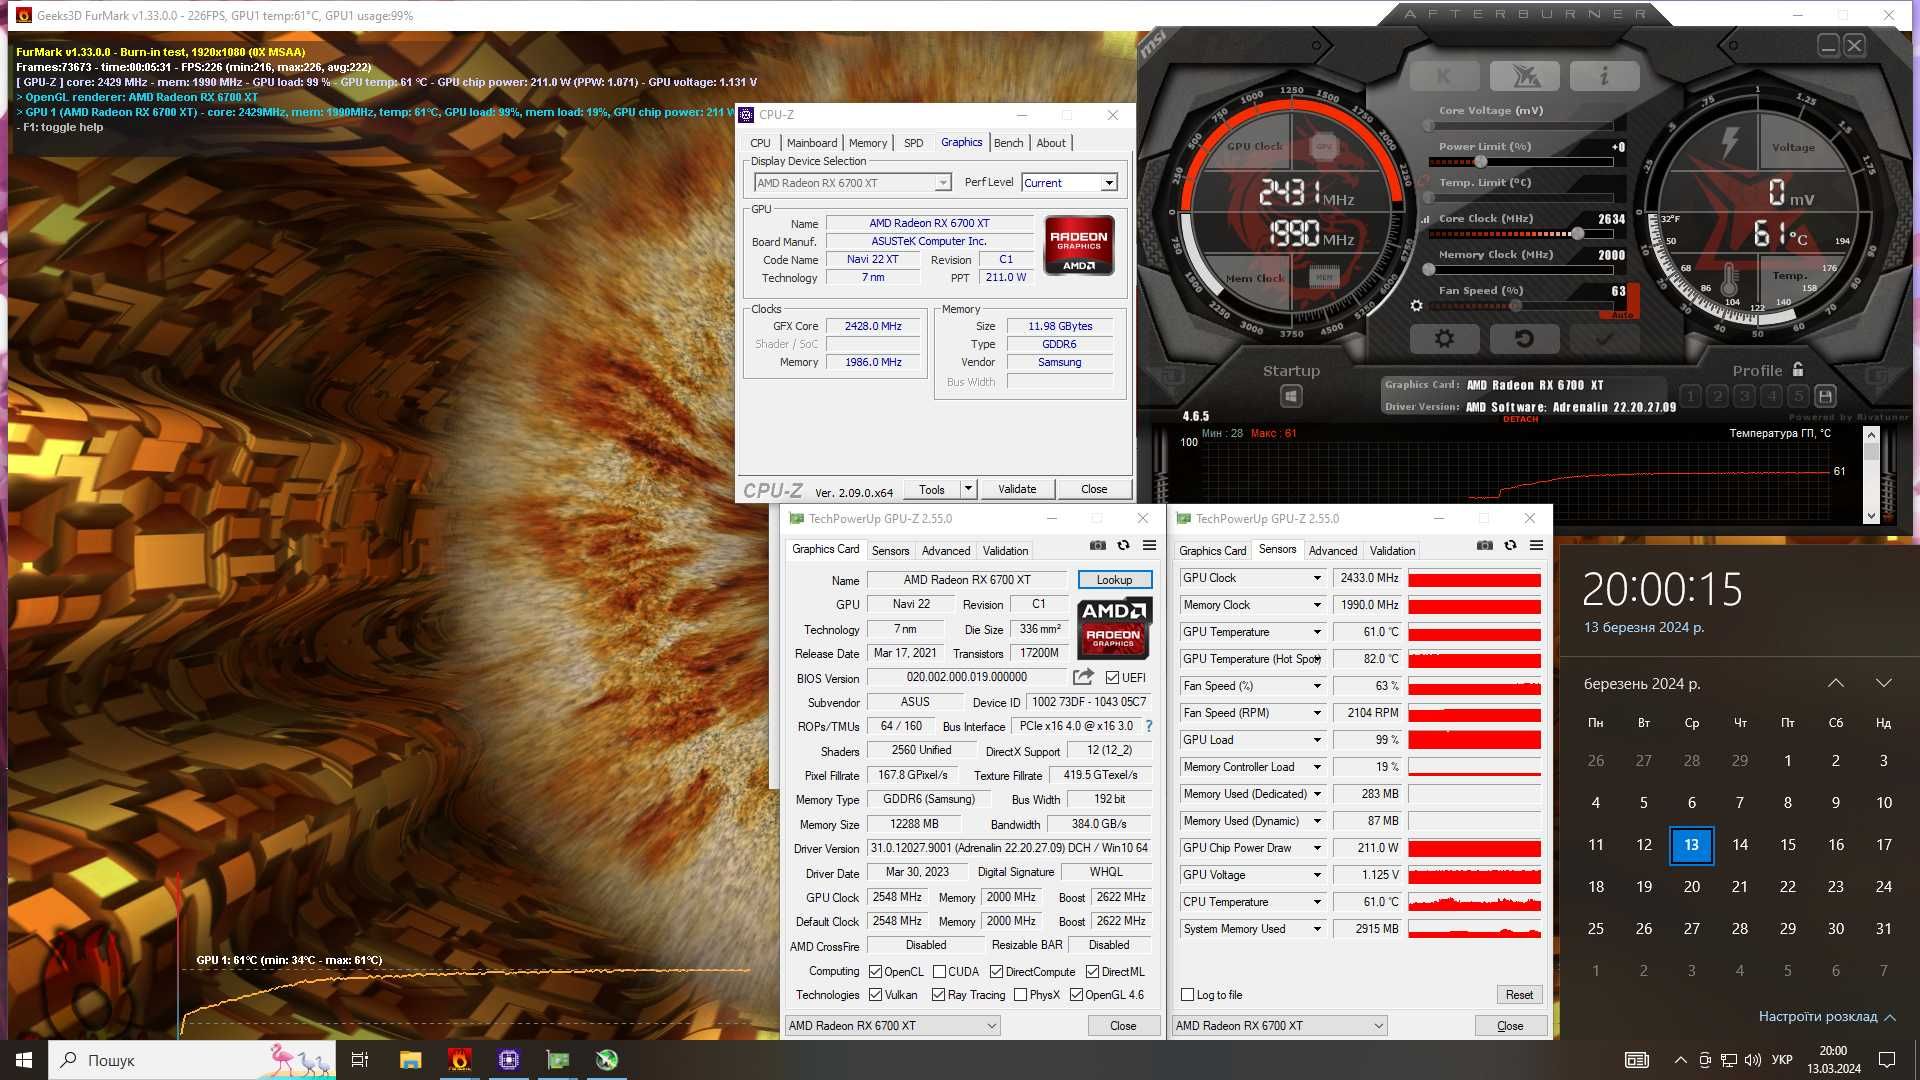The image size is (1920, 1080).
Task: Open the hamburger menu in GPU-Z Sensors window
Action: (1537, 545)
